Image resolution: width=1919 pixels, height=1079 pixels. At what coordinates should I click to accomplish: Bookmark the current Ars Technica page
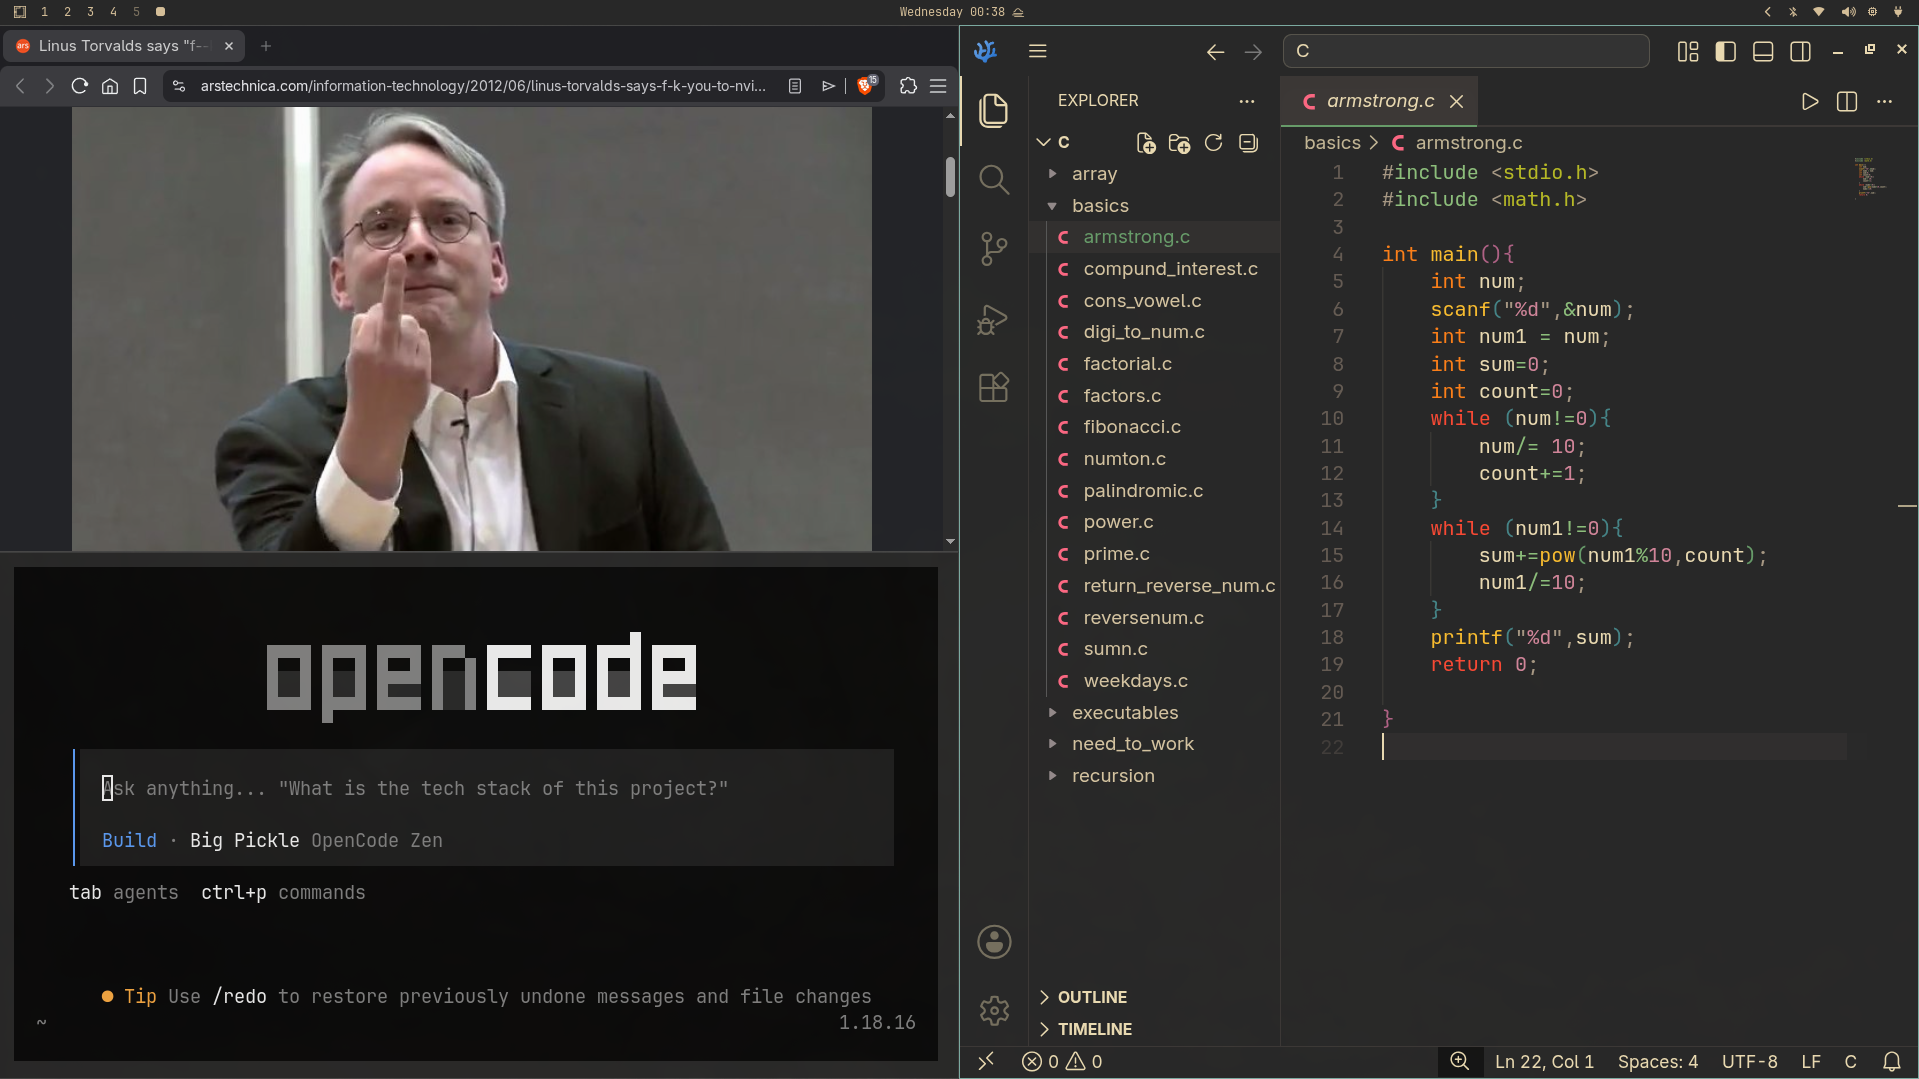click(140, 86)
